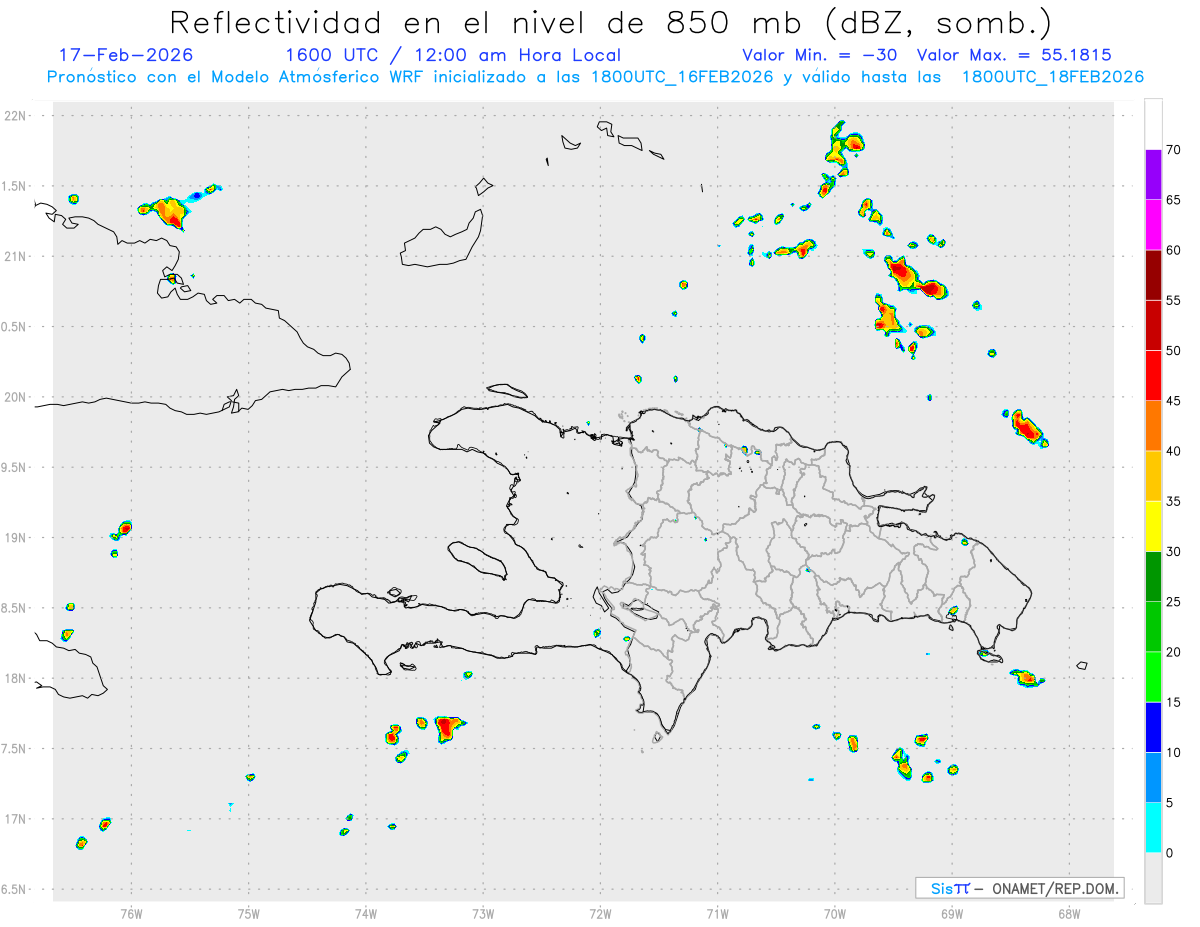Viewport: 1200px width, 927px height.
Task: Select the orange 40–45 dBZ colorbar segment
Action: pos(1153,426)
